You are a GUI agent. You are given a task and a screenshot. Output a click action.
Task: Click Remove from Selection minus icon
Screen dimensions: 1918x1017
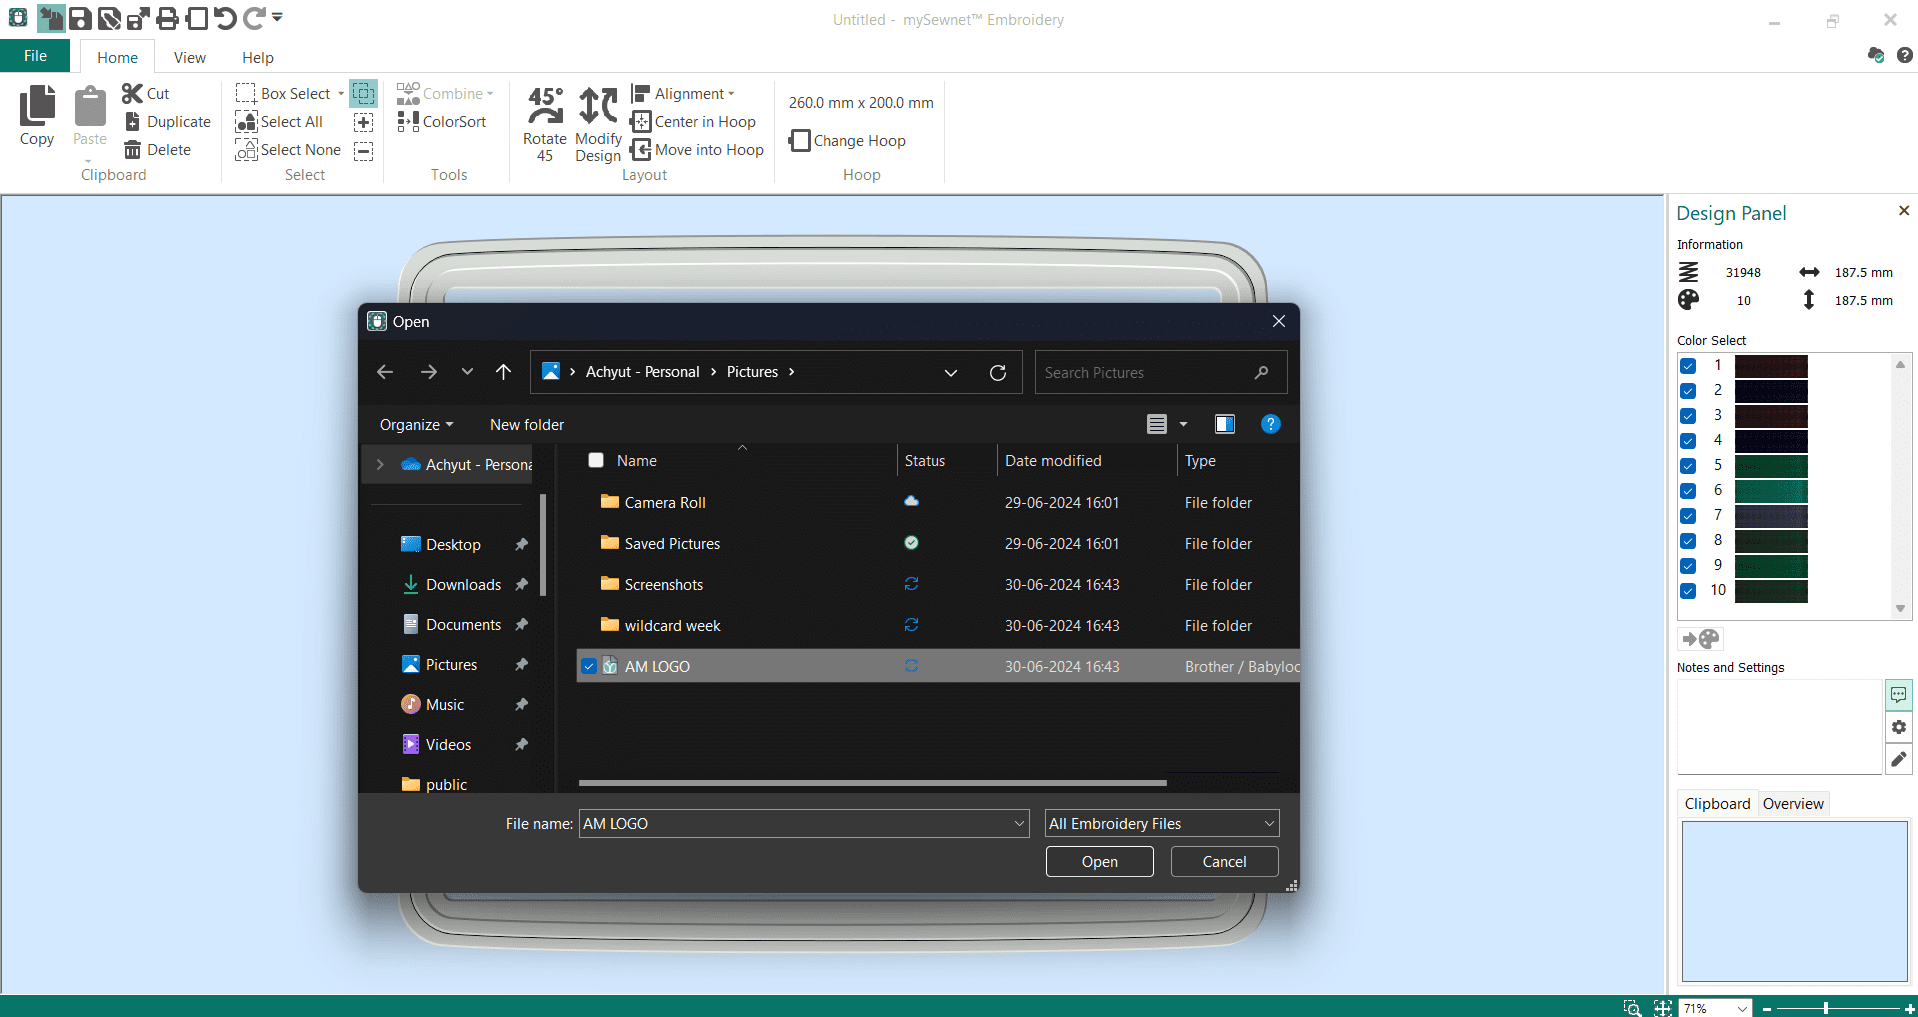pyautogui.click(x=364, y=151)
